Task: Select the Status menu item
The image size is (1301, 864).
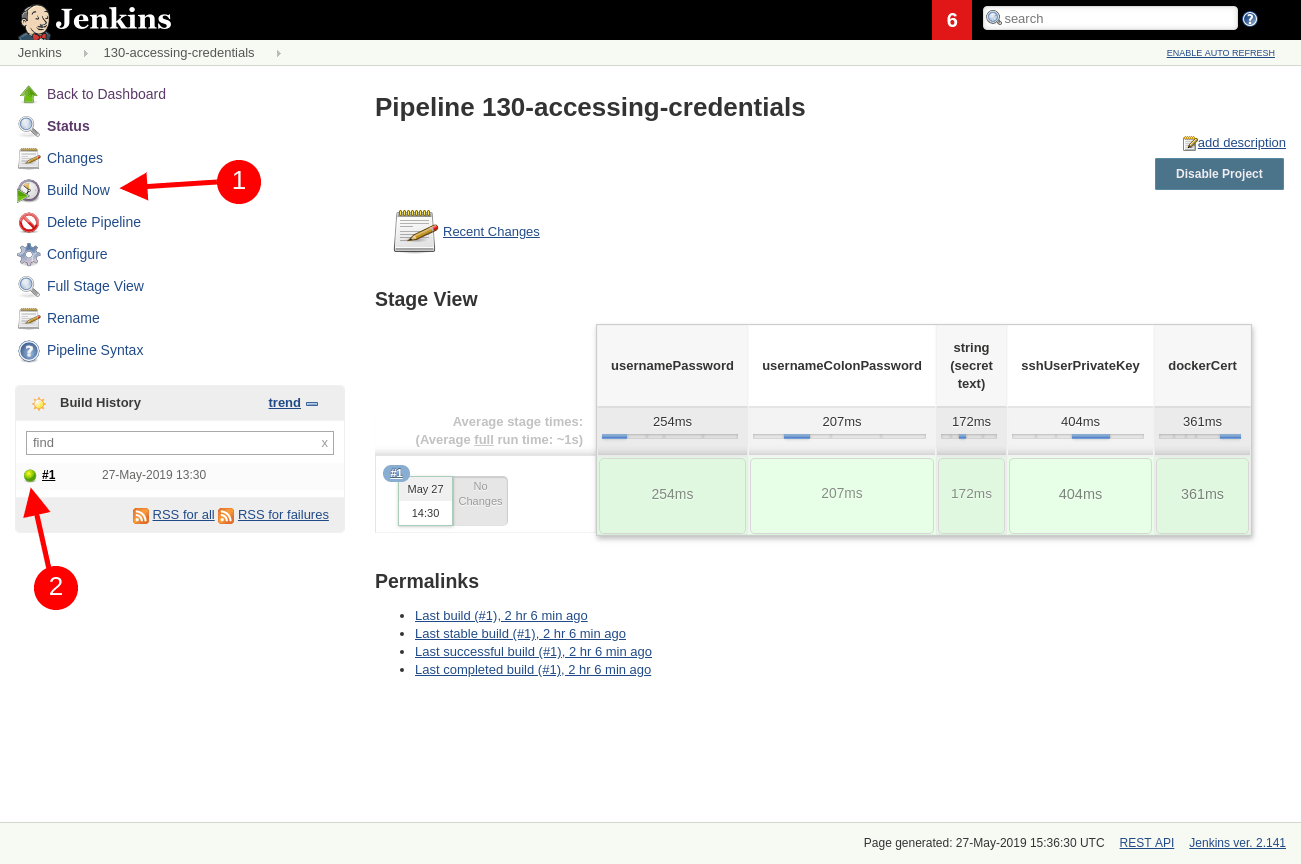Action: coord(68,126)
